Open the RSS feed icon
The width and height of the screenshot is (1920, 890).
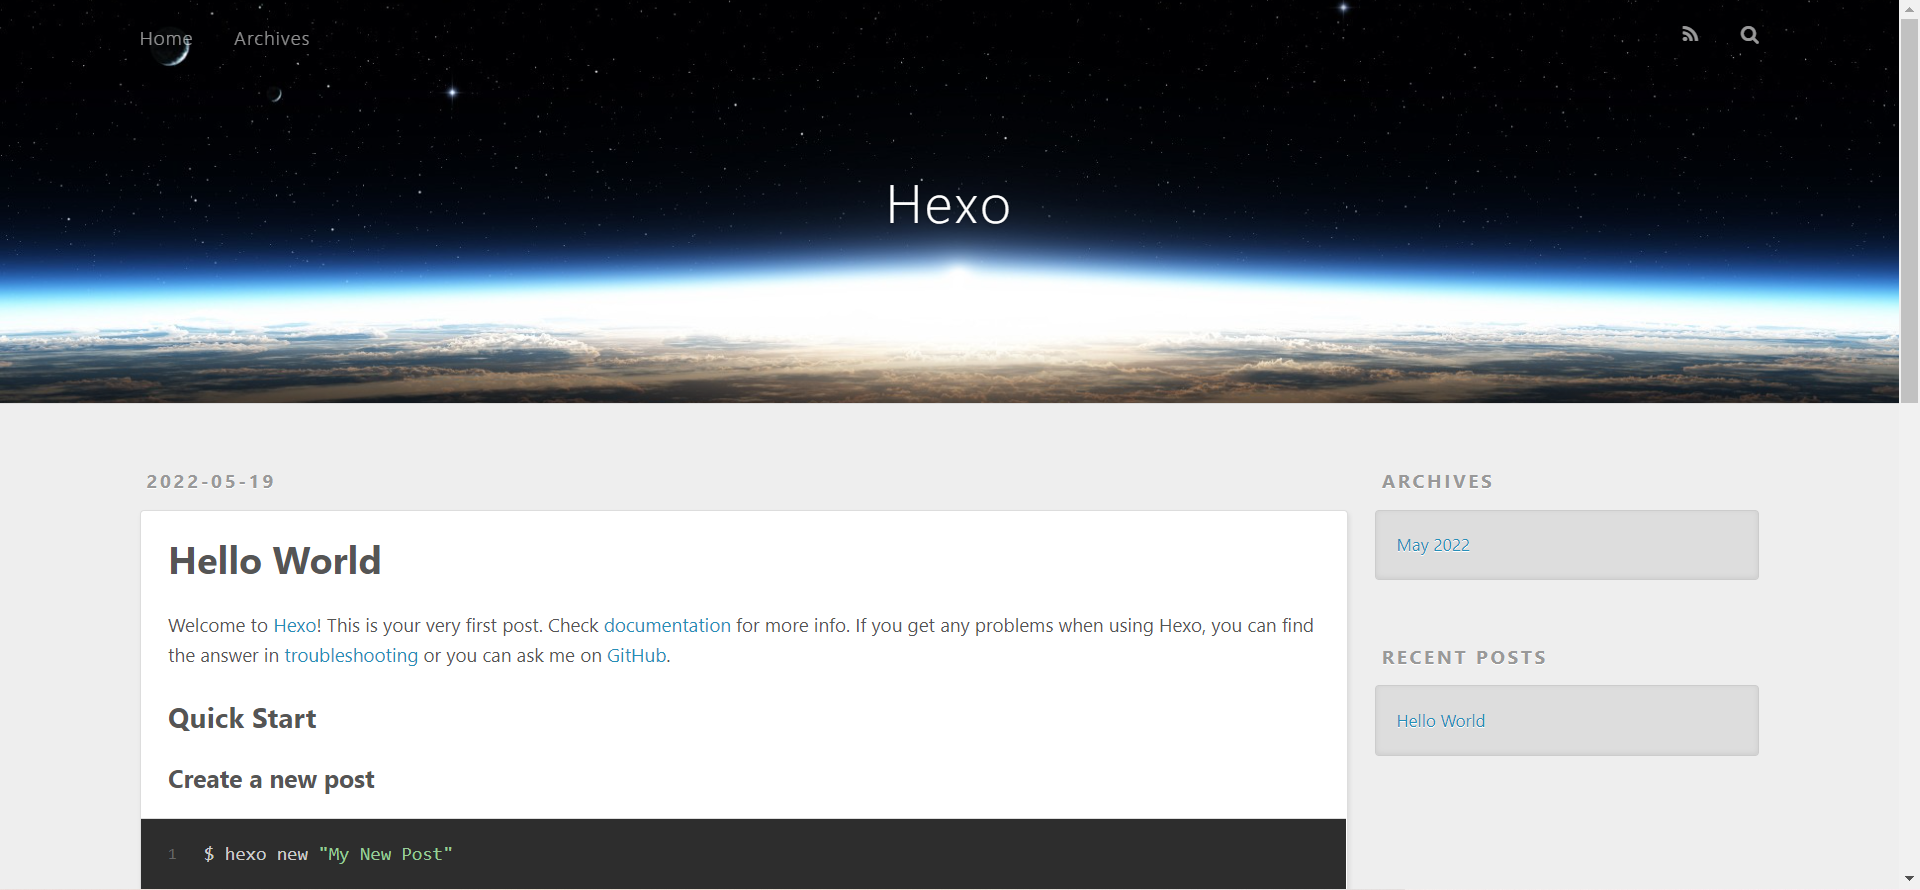(x=1690, y=34)
